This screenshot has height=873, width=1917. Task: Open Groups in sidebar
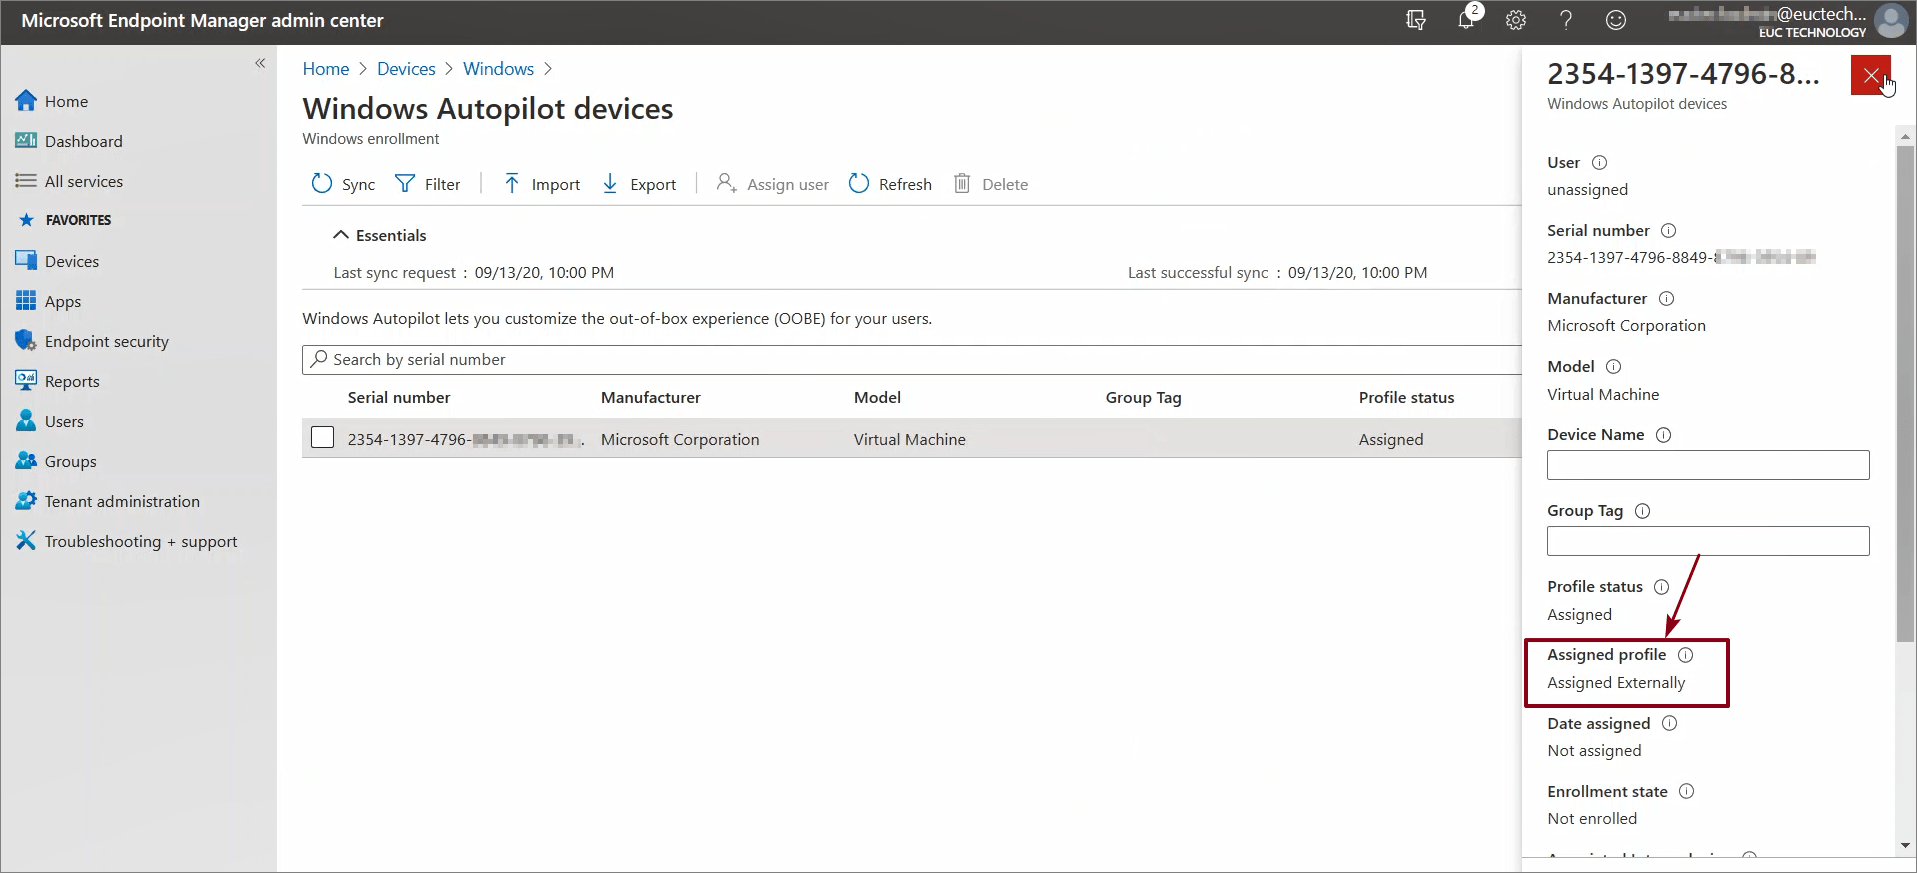pyautogui.click(x=70, y=461)
